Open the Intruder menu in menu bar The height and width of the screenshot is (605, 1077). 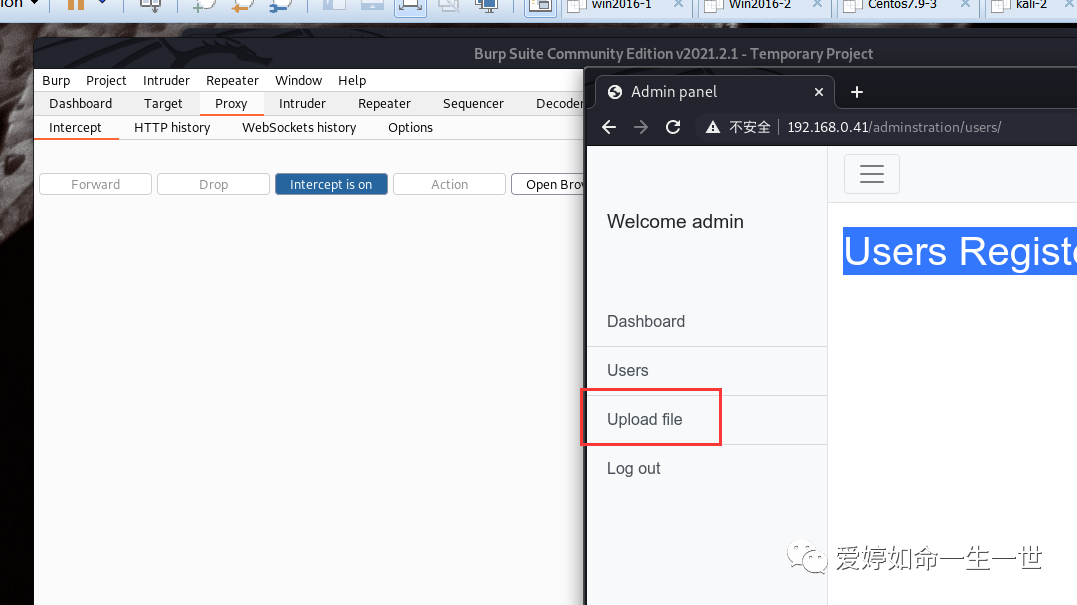[166, 80]
